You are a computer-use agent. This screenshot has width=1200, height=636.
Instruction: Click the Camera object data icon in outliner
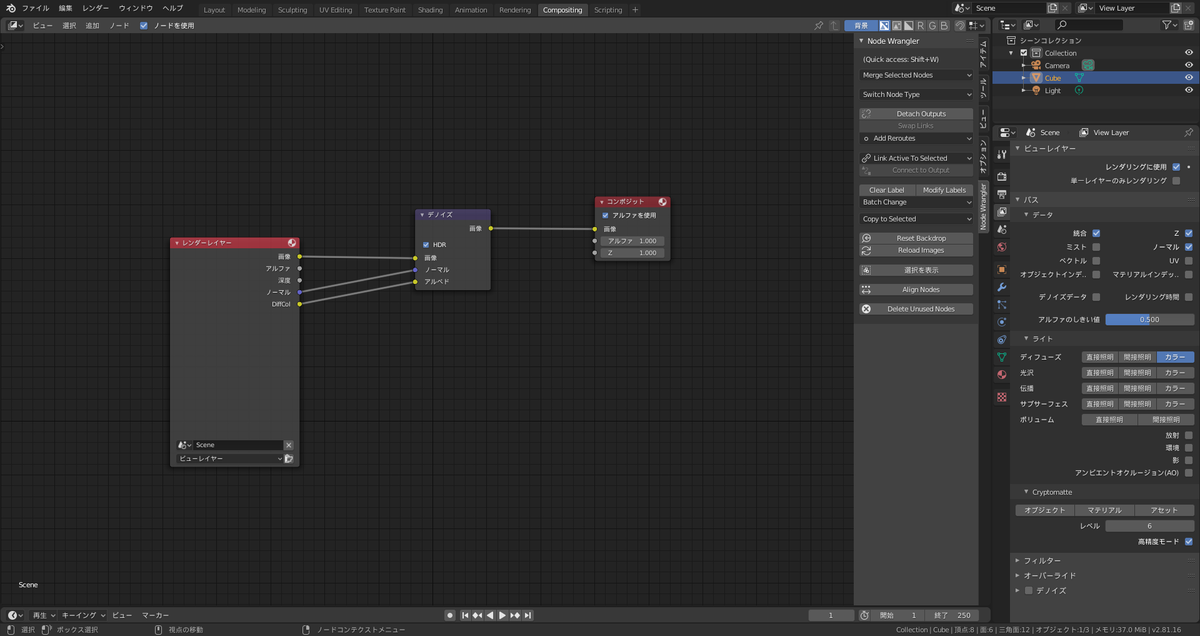click(1088, 65)
